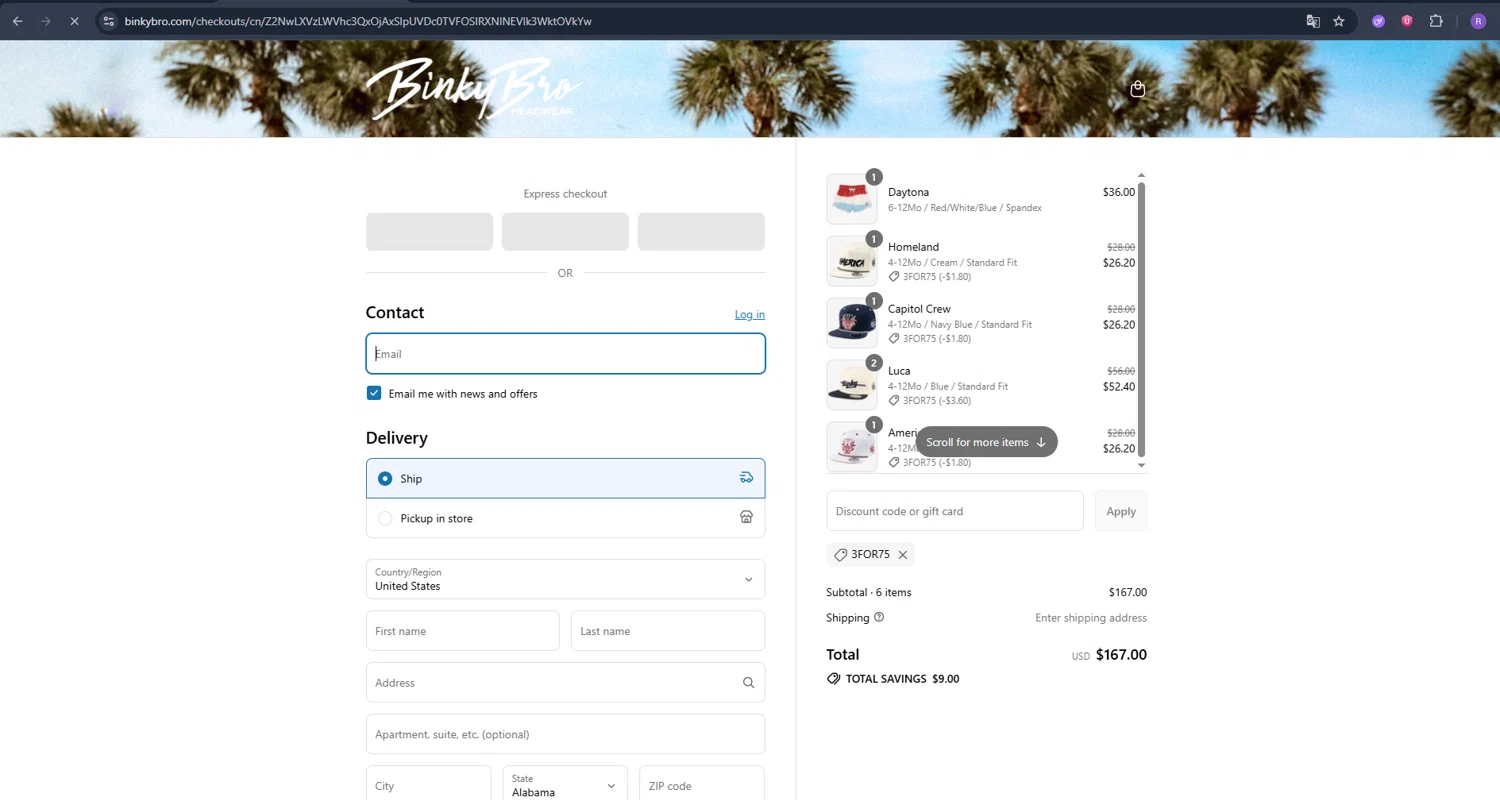The height and width of the screenshot is (800, 1500).
Task: Click the City field
Action: coord(428,785)
